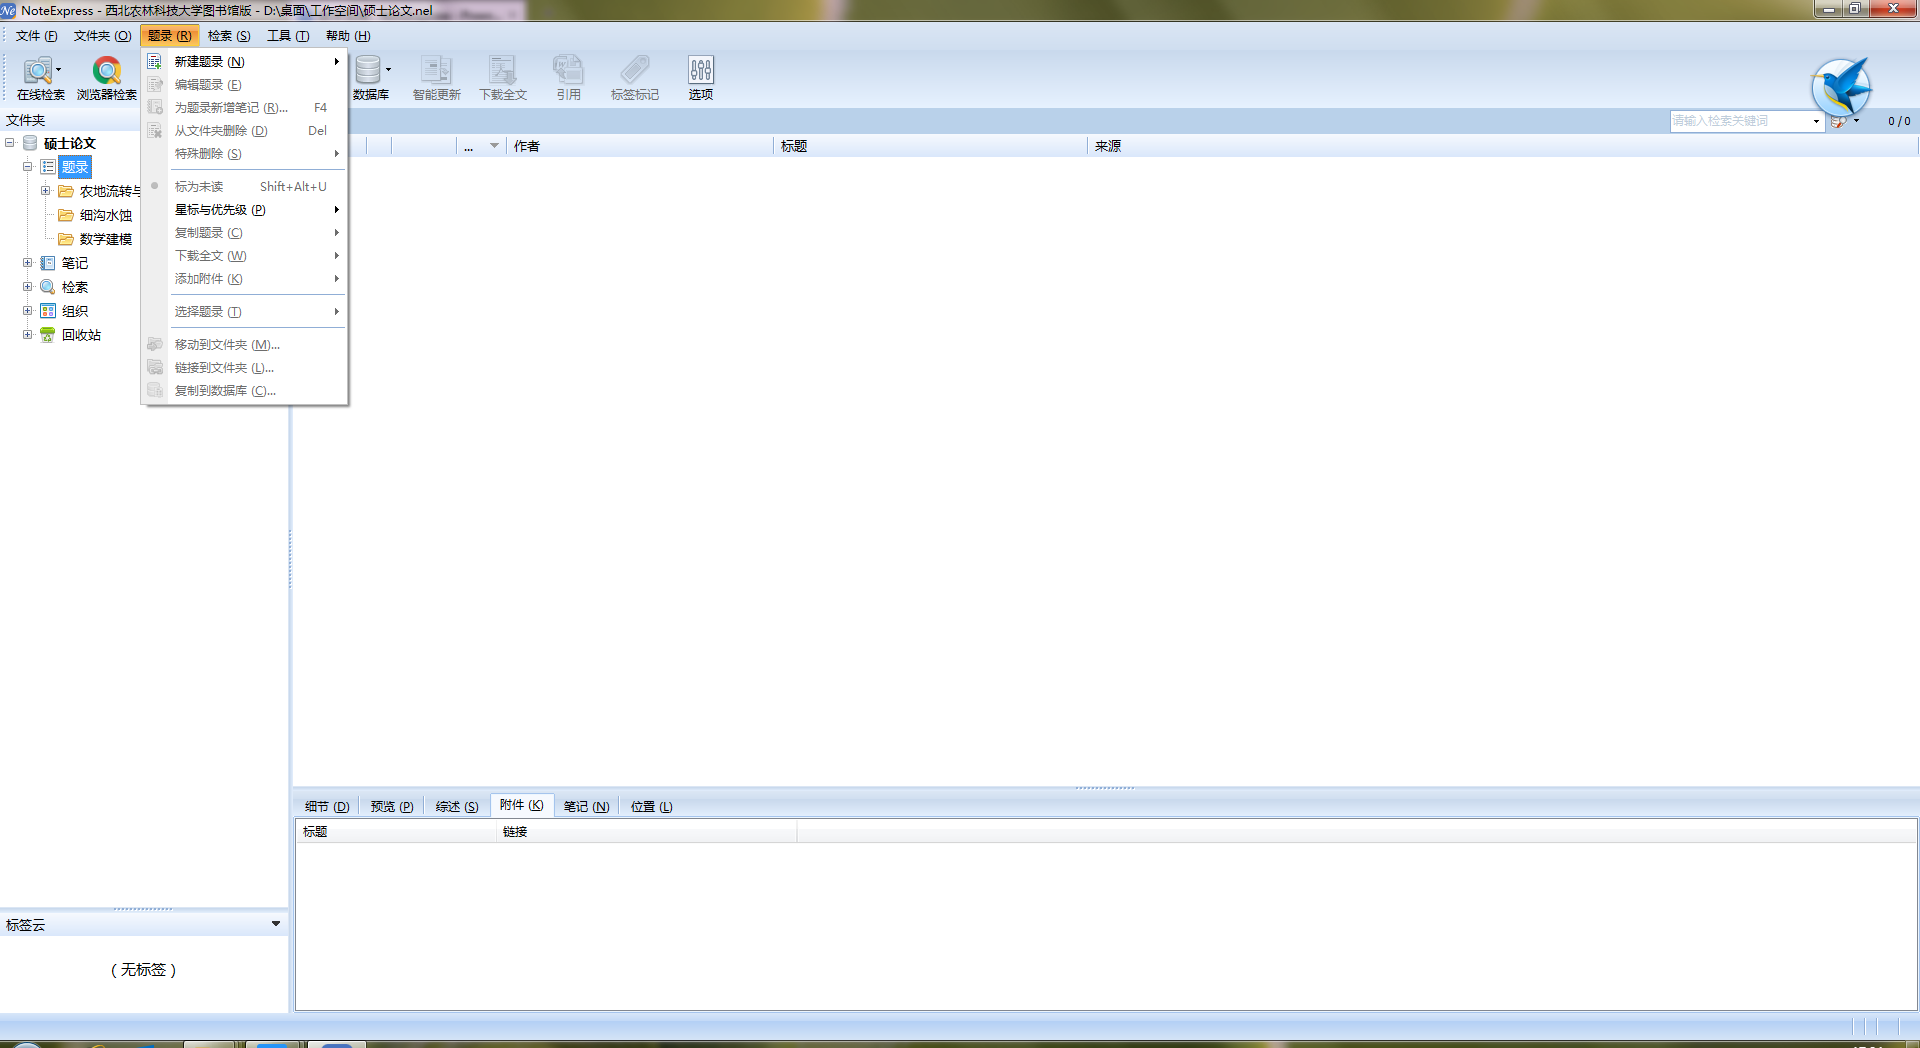Screen dimensions: 1920x1048
Task: Click the 硕士论文 database icon in the tree
Action: point(30,143)
